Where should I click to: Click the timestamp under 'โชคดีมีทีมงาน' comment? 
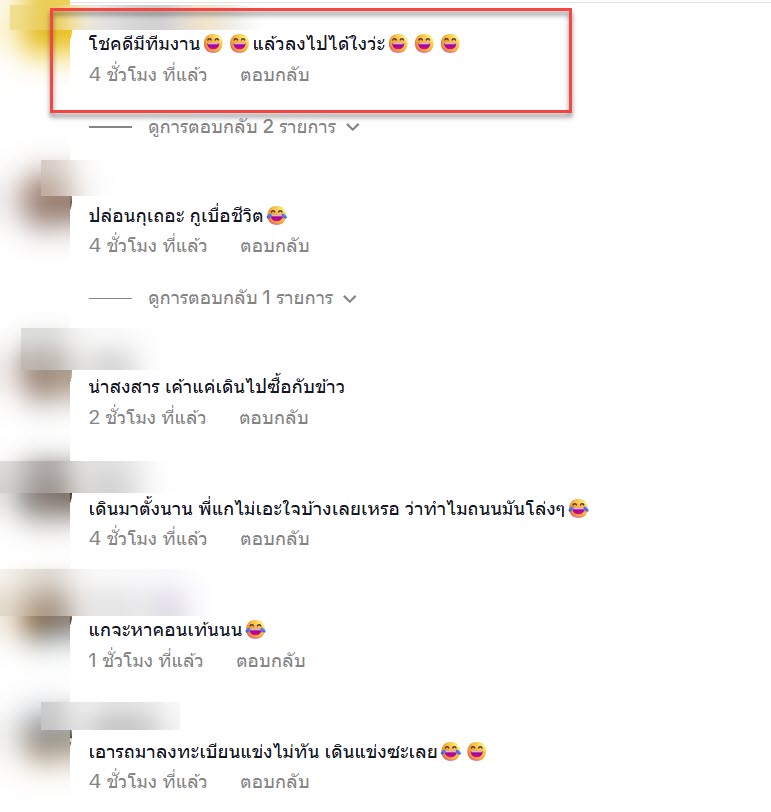(x=148, y=75)
